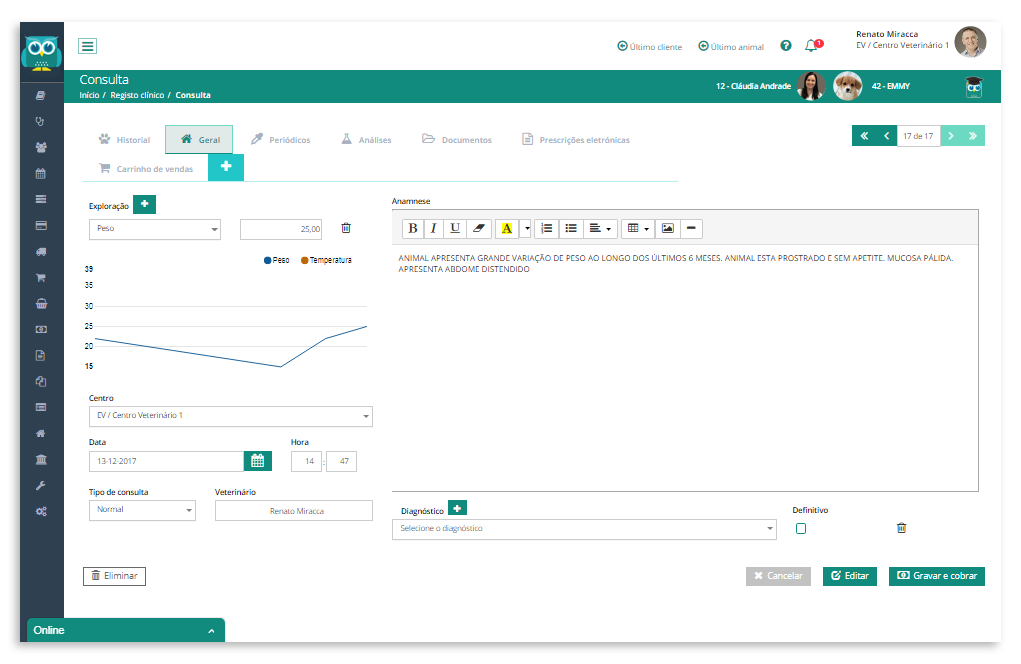Click the hamburger menu icon at top

[87, 46]
